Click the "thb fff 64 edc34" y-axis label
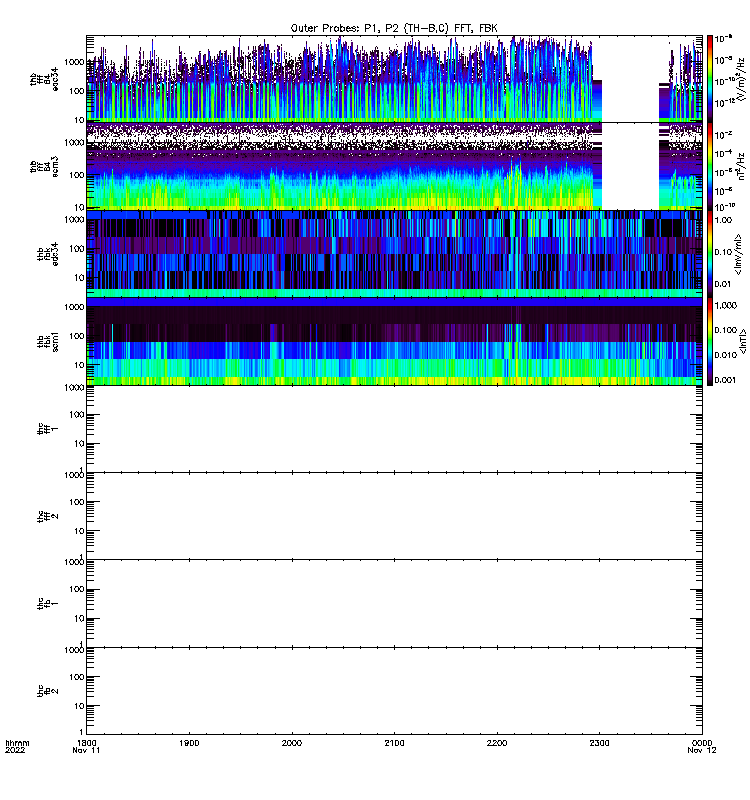 click(44, 80)
